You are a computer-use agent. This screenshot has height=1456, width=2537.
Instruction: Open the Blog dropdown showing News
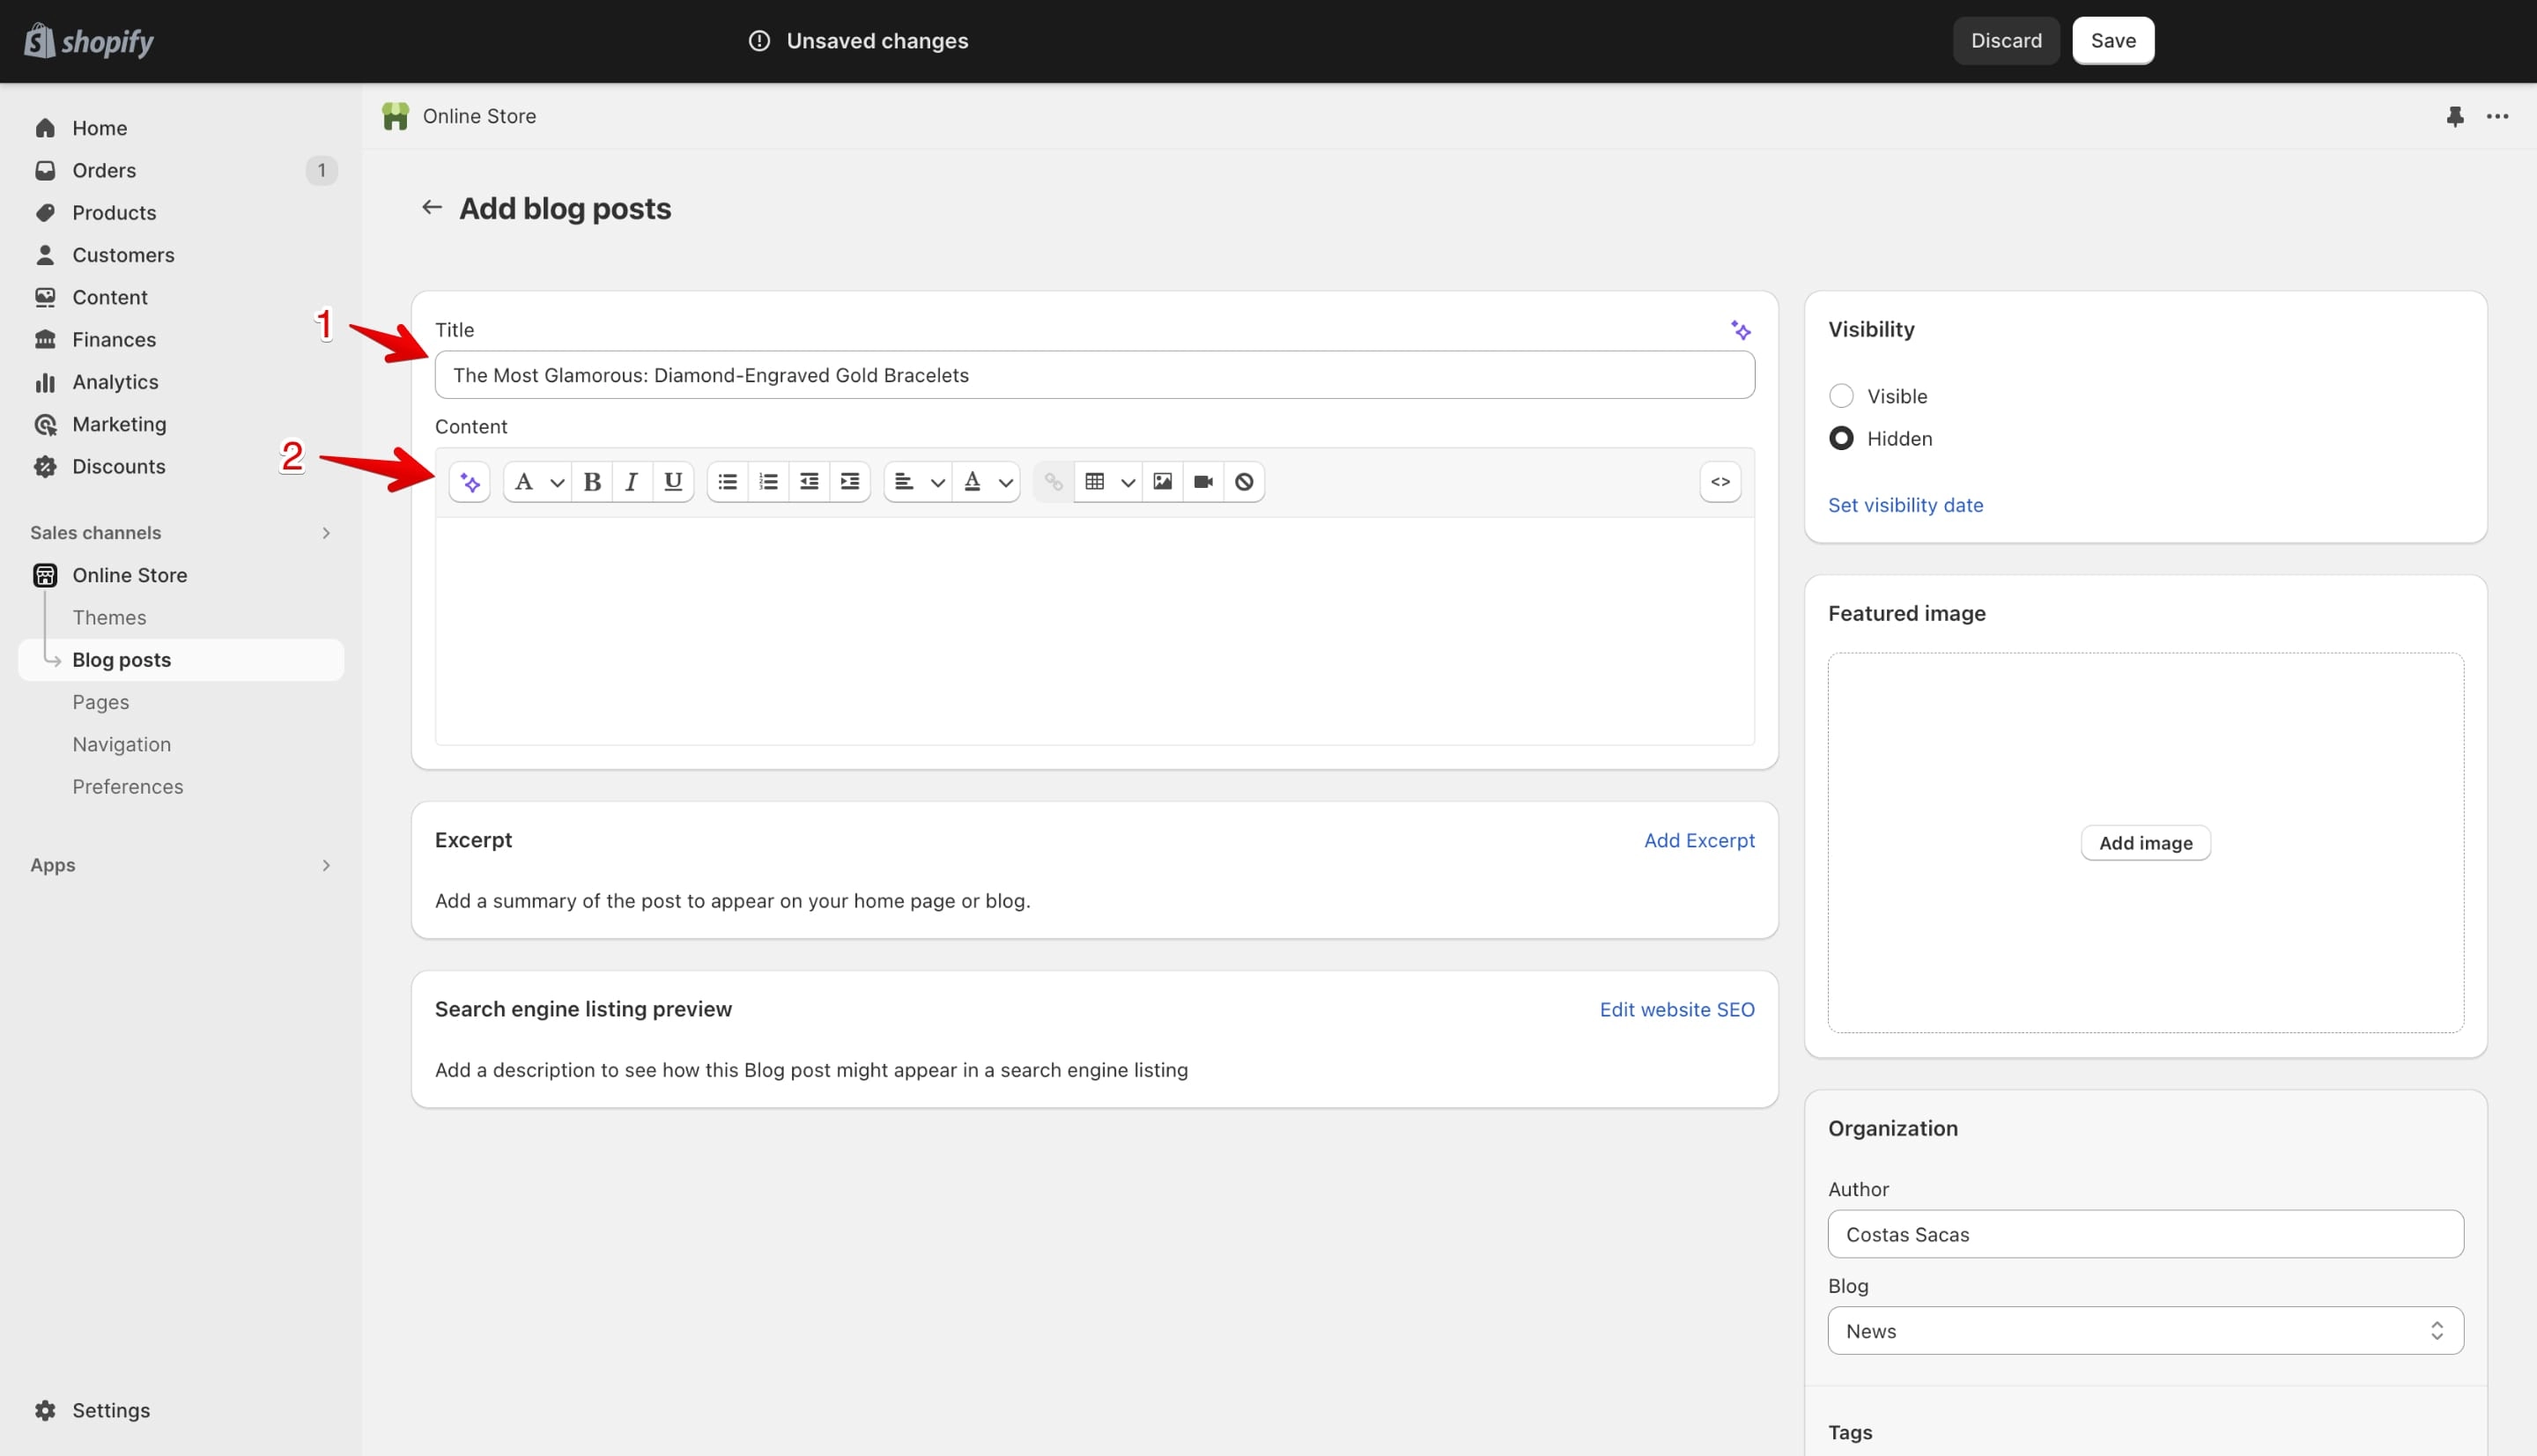tap(2145, 1331)
